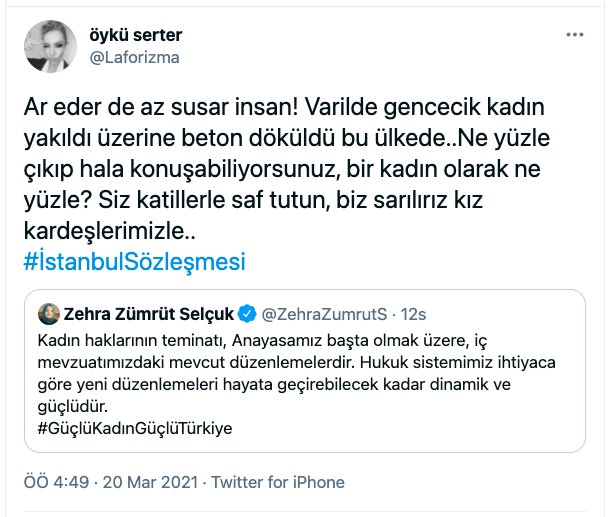Open the öykü serter display name
This screenshot has width=614, height=517.
tap(133, 36)
